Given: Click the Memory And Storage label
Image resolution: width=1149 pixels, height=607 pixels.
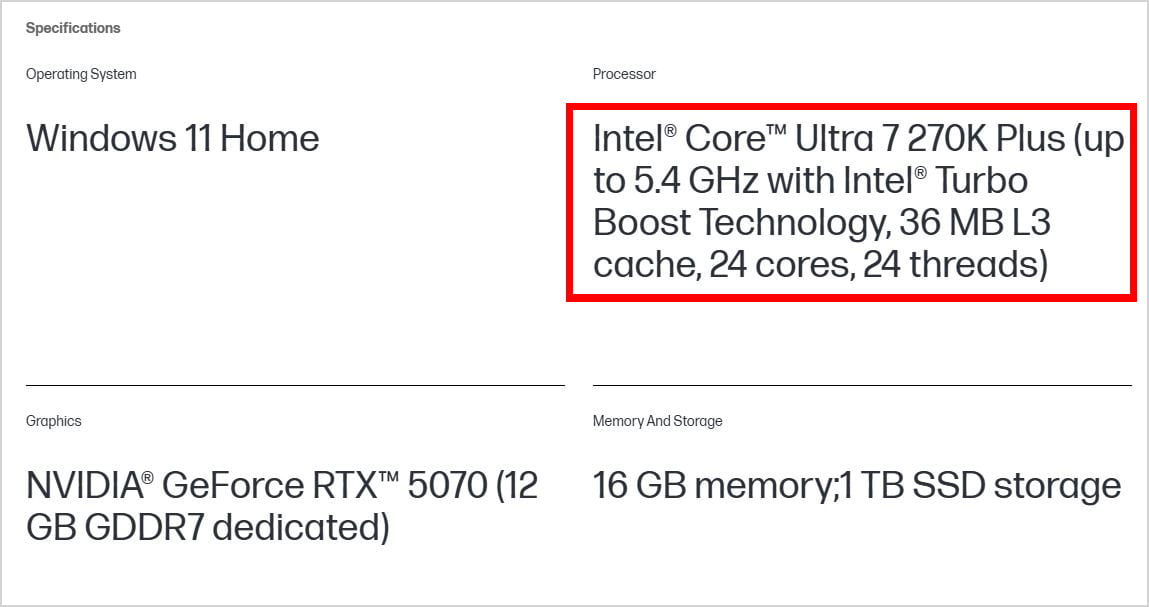Looking at the screenshot, I should (x=657, y=421).
